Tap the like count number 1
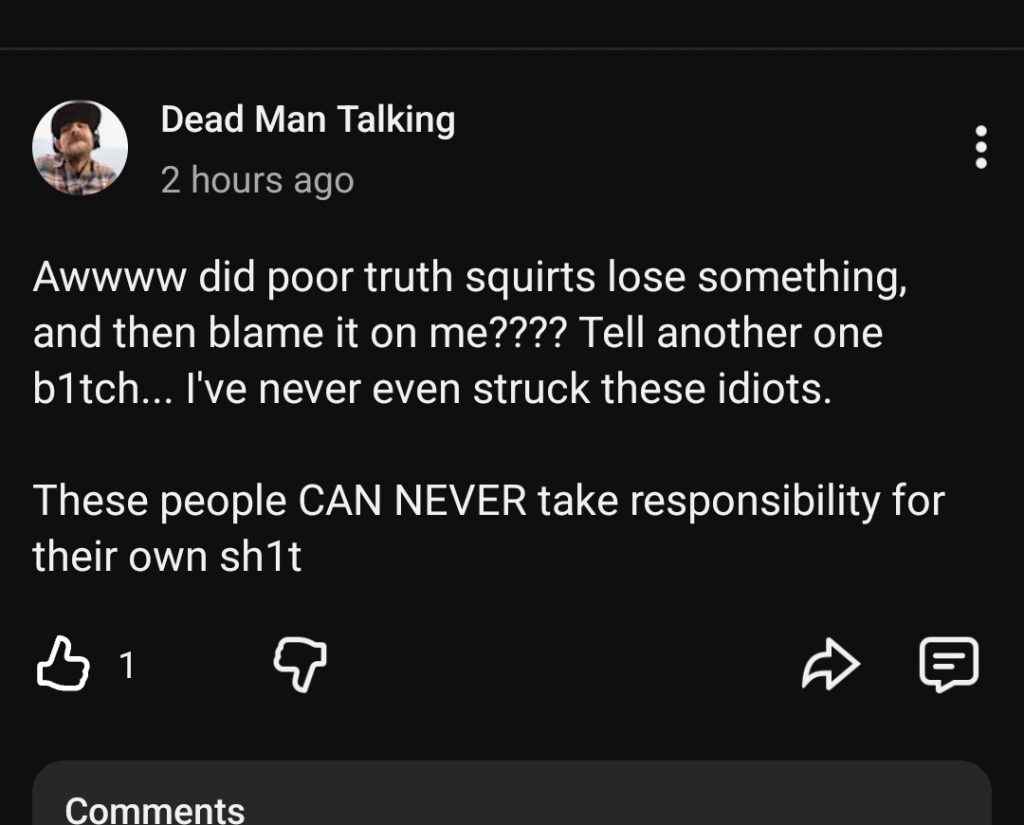The image size is (1024, 825). pyautogui.click(x=127, y=666)
